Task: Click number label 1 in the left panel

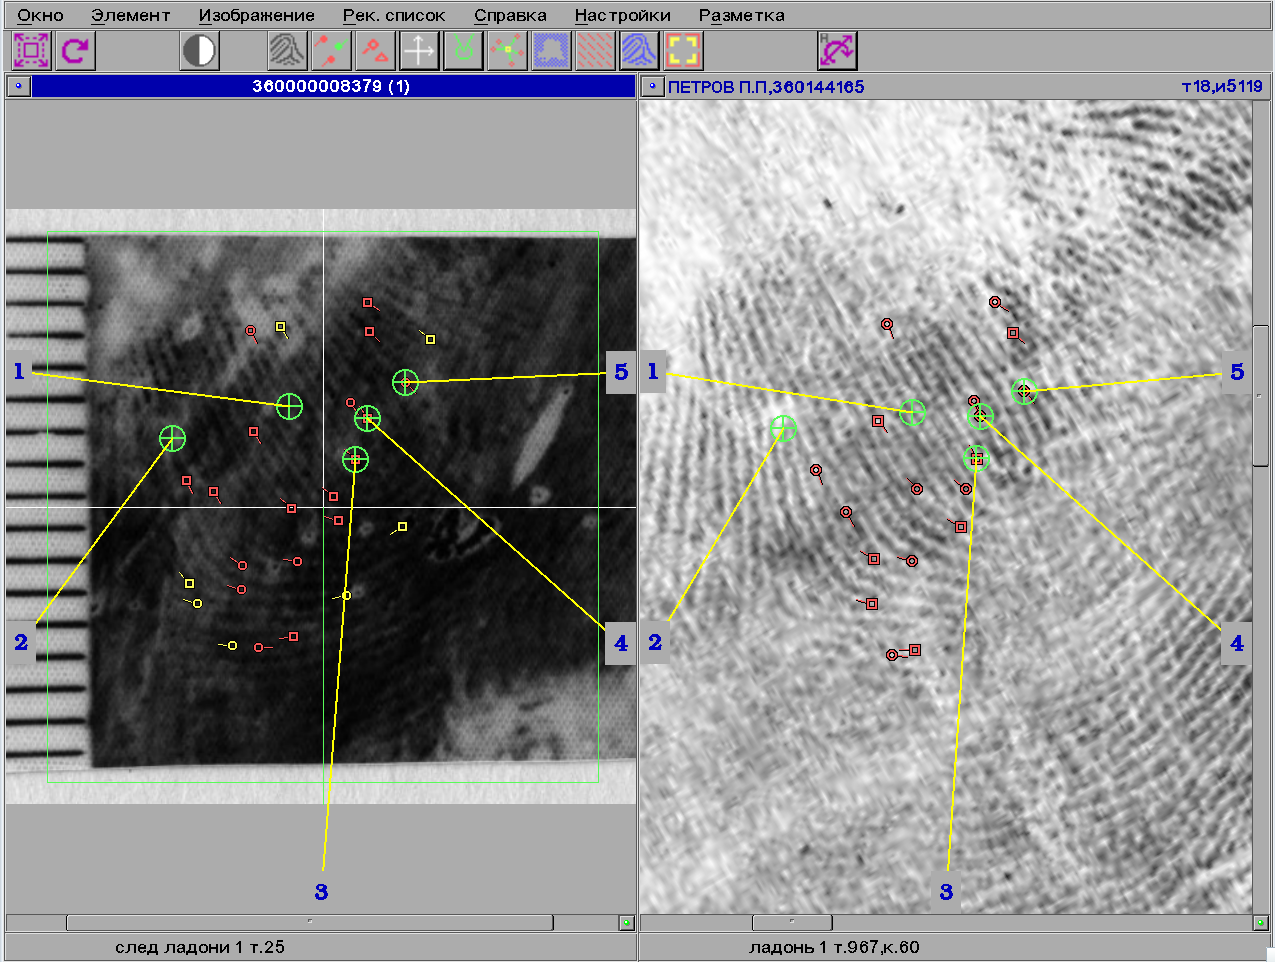Action: click(x=19, y=372)
